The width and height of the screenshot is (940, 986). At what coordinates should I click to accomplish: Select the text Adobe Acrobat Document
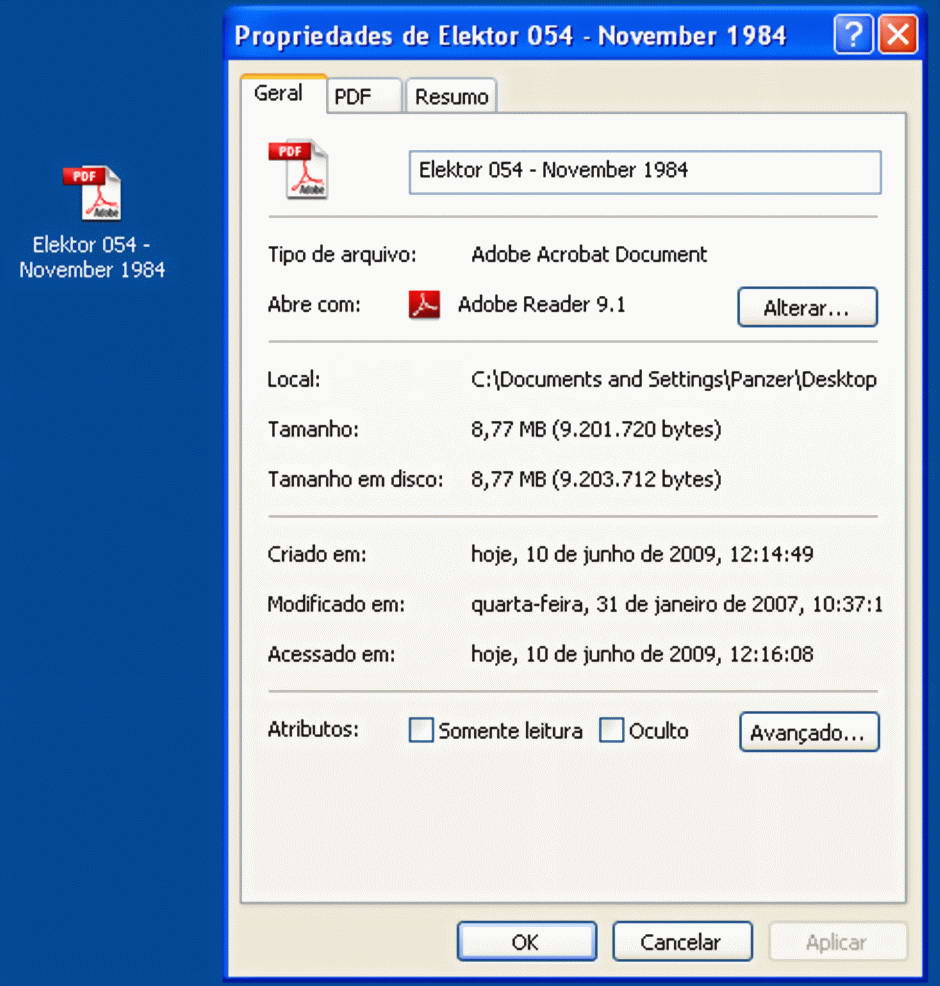[589, 254]
